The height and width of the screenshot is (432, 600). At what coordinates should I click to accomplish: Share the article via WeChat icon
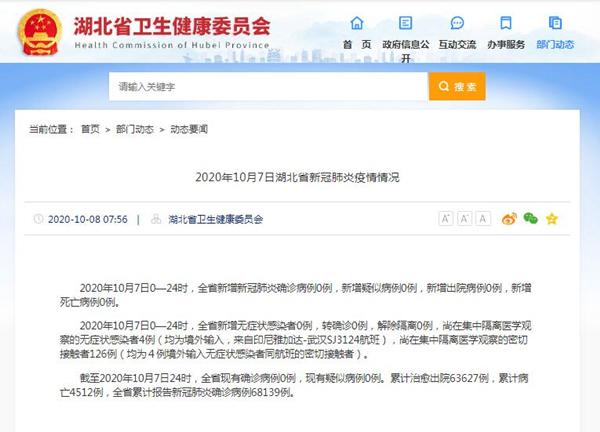tap(530, 218)
